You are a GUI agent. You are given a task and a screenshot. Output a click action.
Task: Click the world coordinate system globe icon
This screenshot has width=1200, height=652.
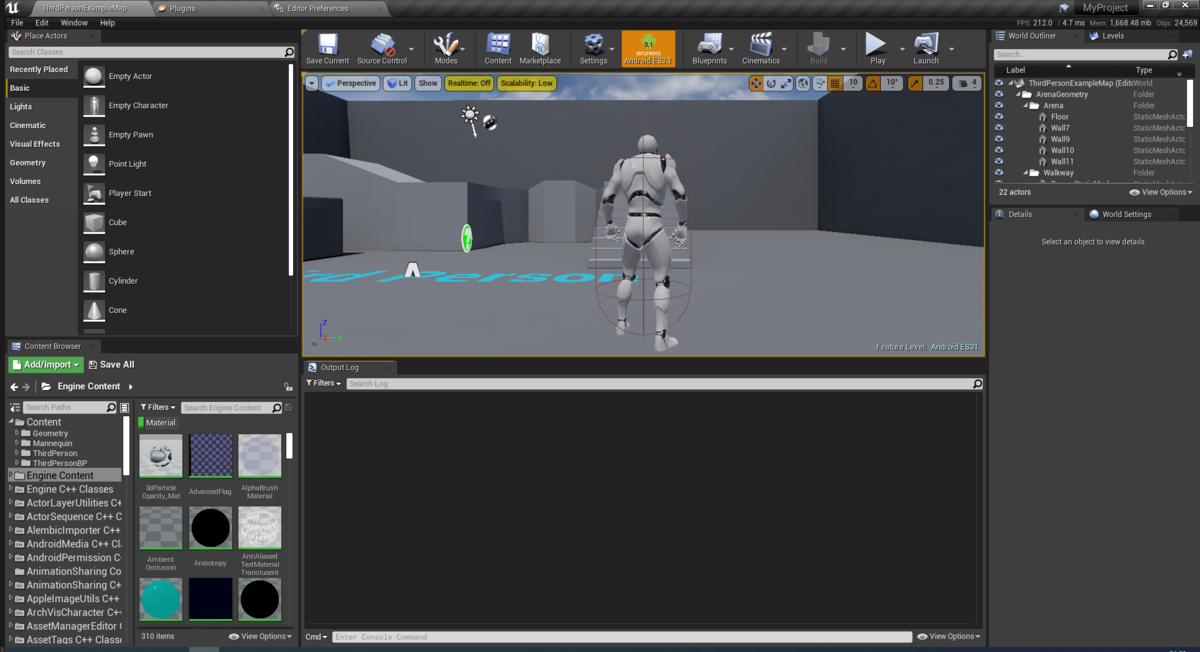tap(803, 84)
